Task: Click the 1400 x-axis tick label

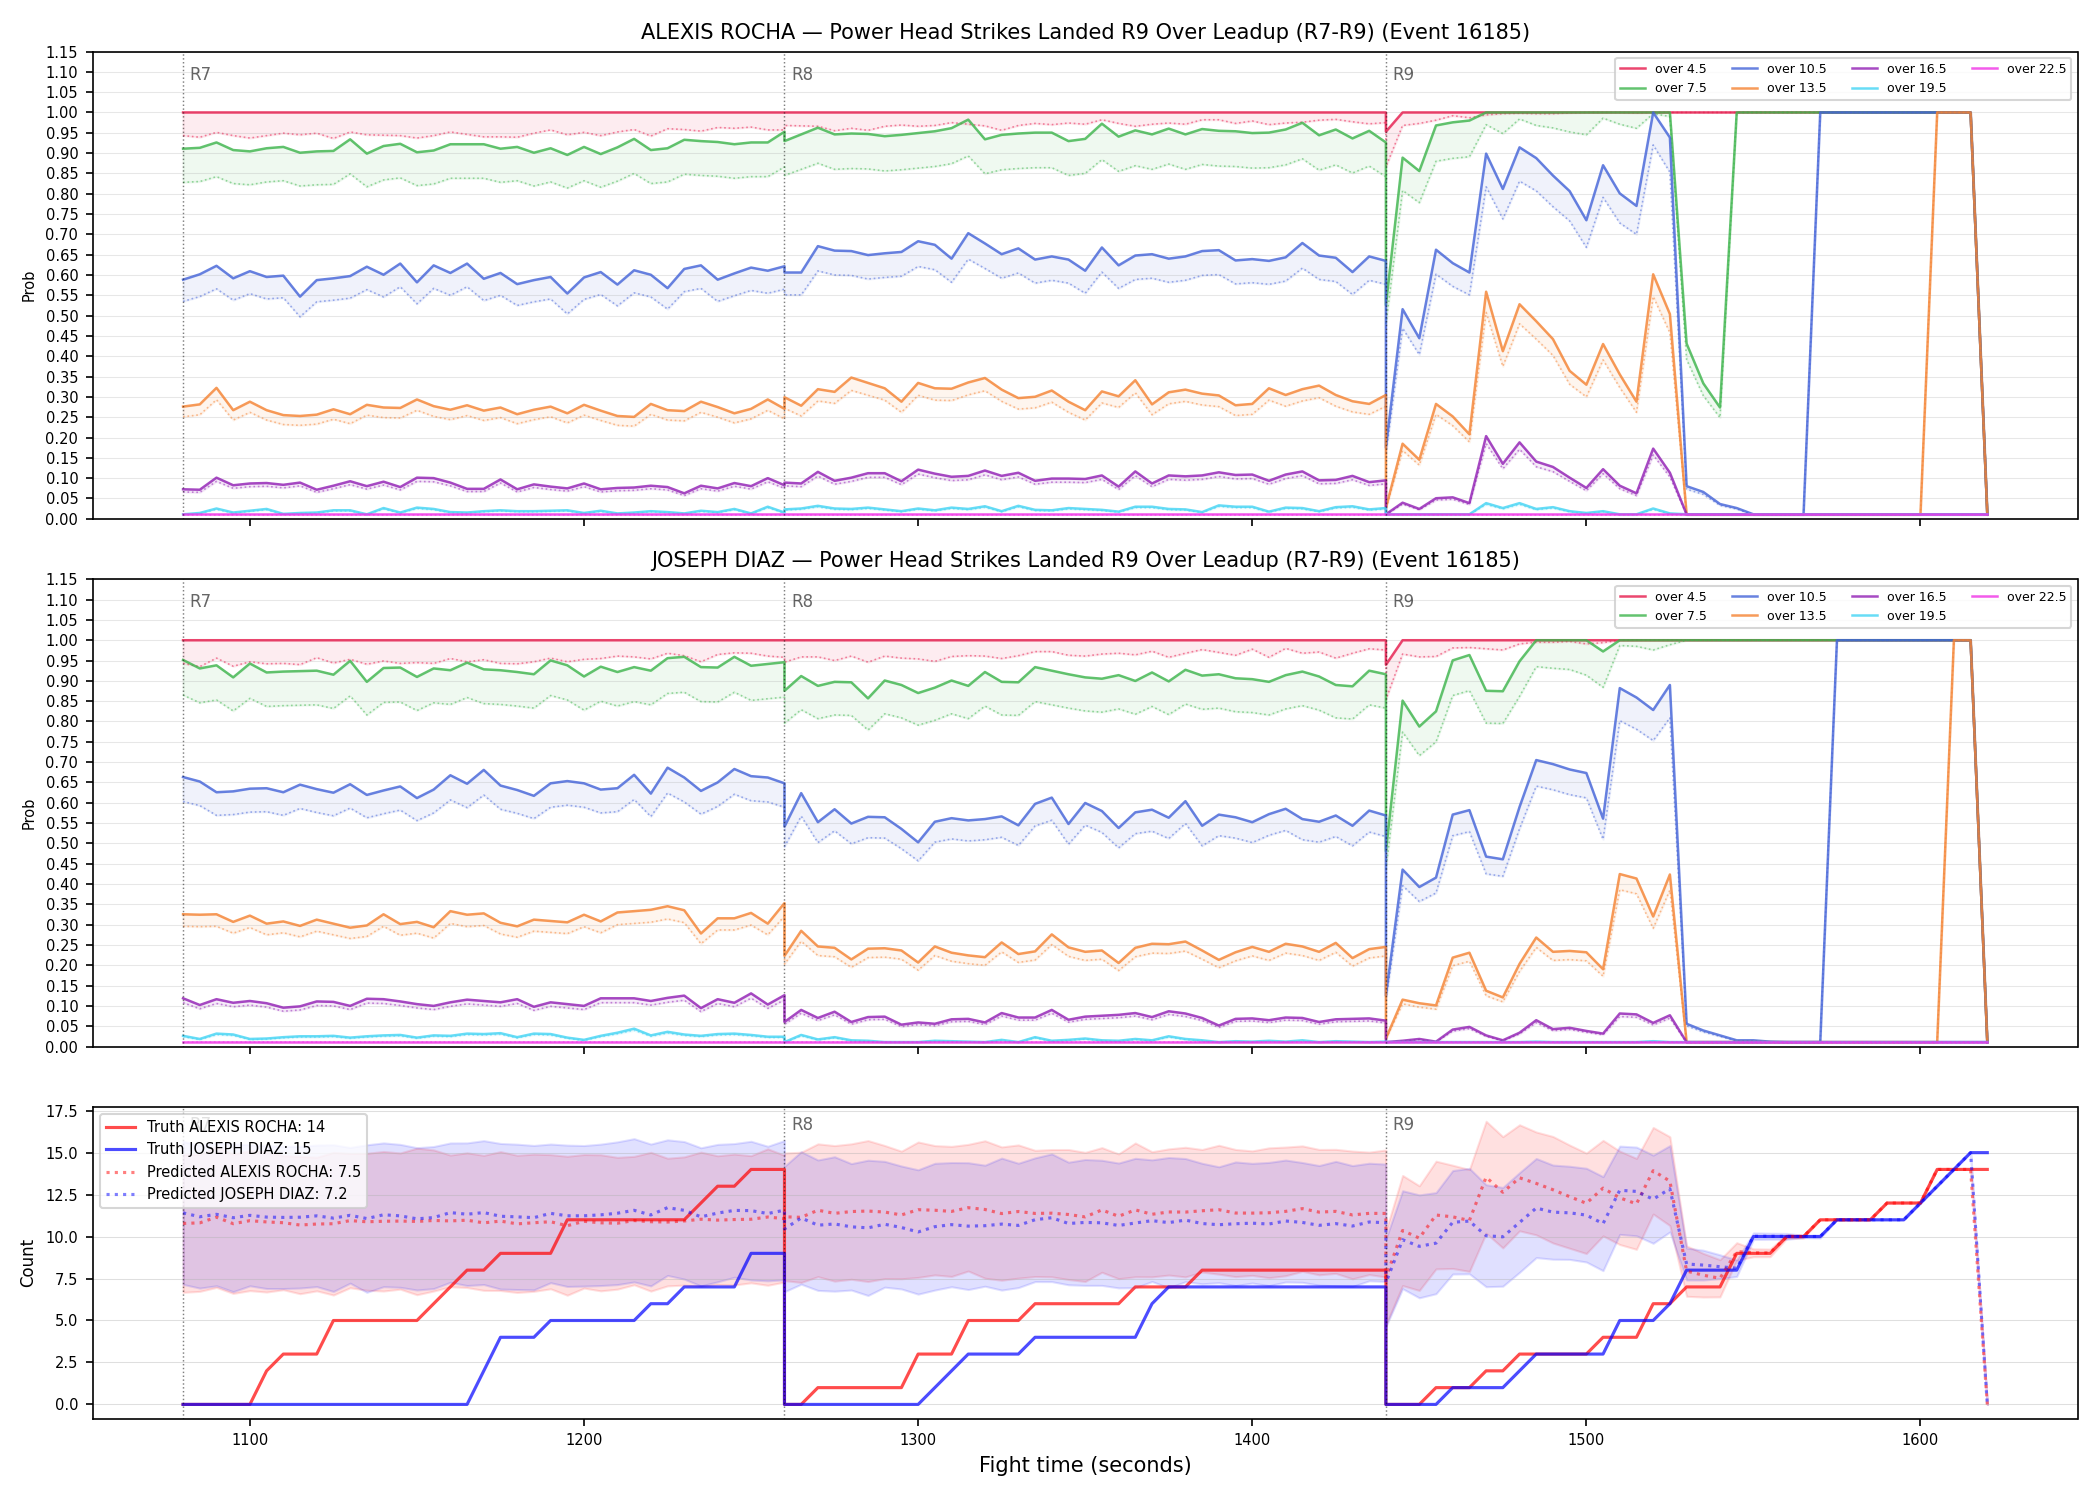Action: tap(1252, 1439)
